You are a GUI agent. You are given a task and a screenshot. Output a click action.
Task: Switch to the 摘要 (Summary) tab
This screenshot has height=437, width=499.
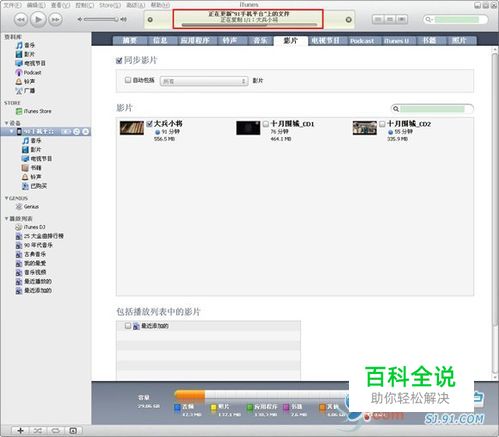[x=130, y=41]
